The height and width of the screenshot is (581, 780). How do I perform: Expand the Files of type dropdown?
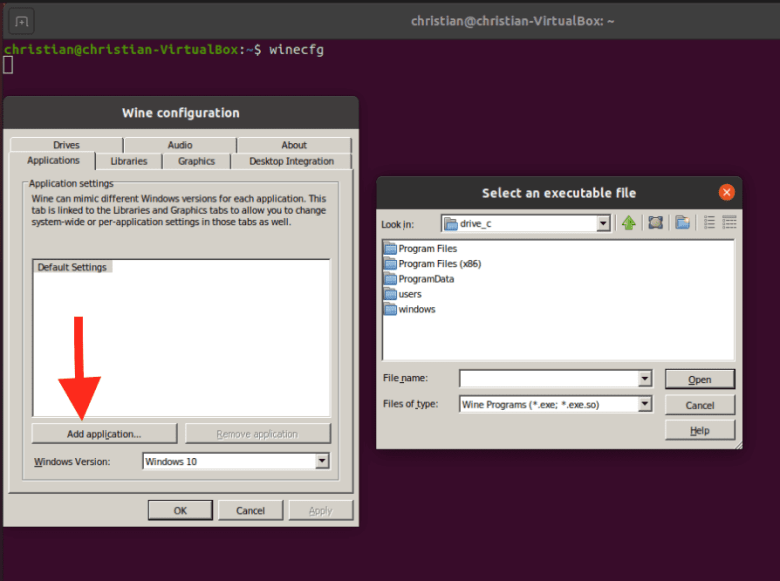pos(645,404)
